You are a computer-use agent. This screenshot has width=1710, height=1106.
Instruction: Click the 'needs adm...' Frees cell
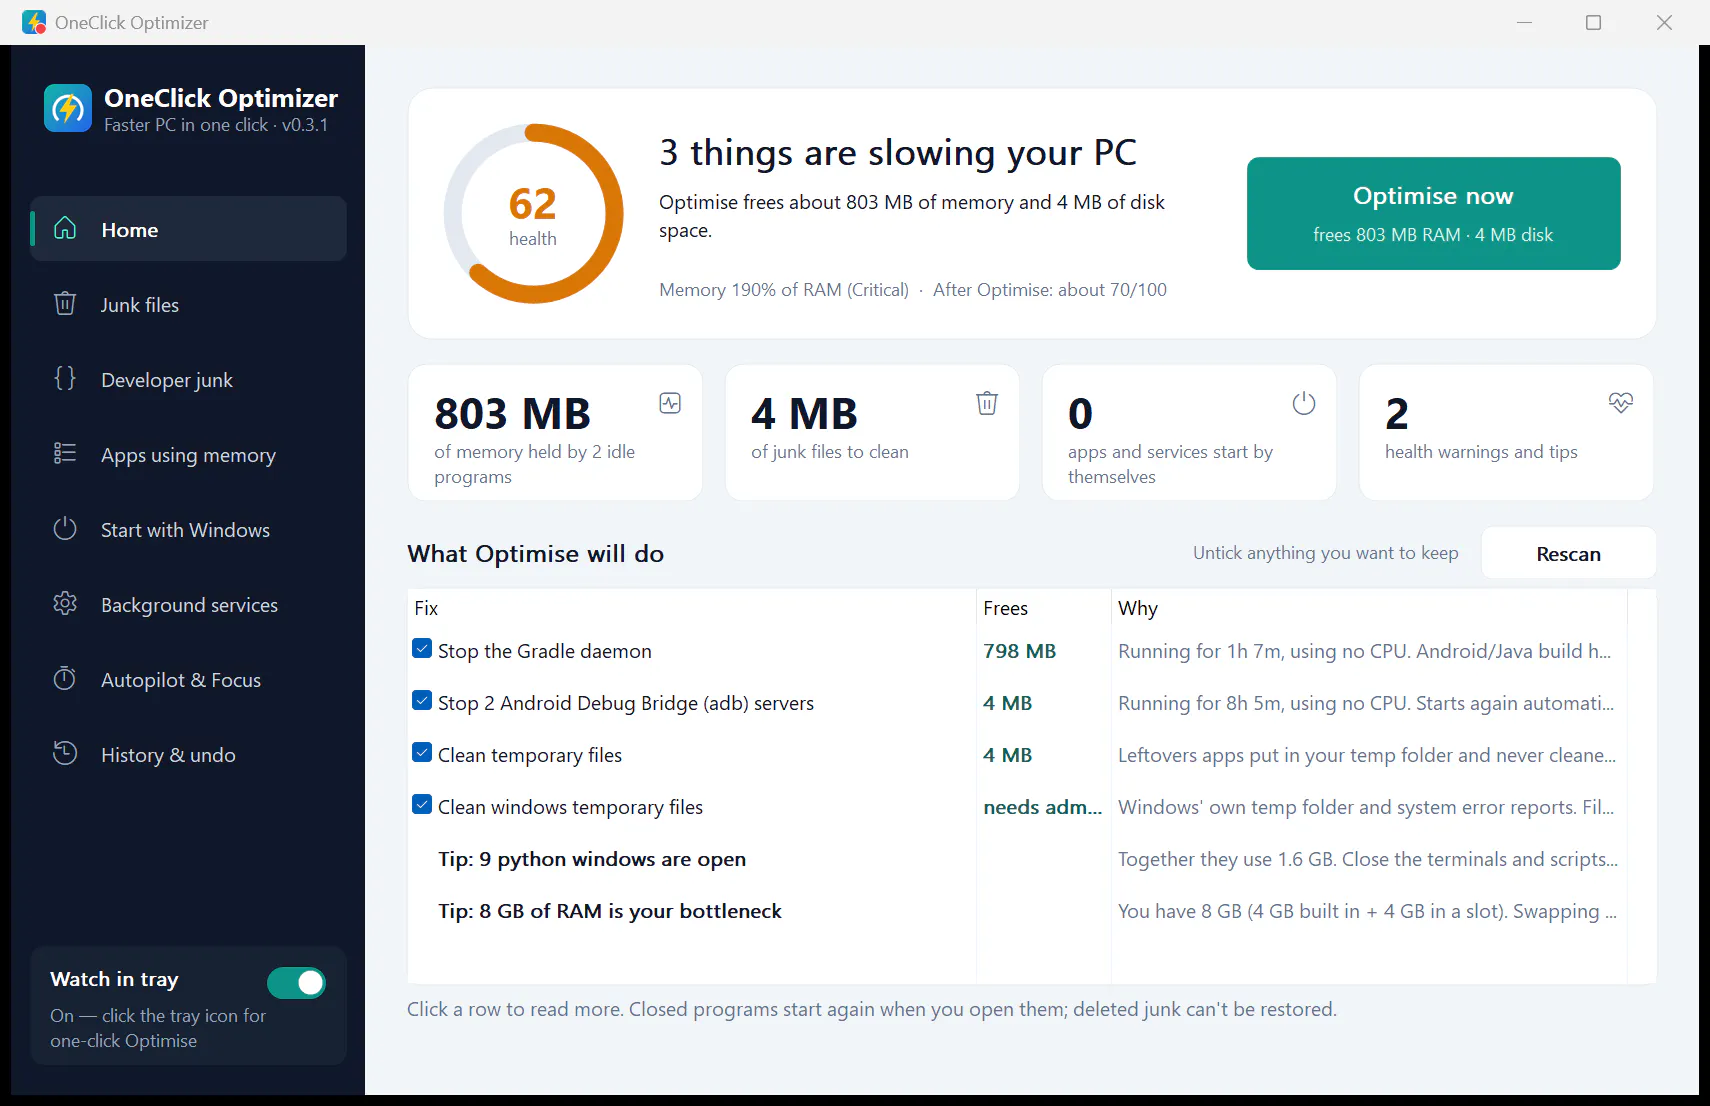tap(1042, 807)
